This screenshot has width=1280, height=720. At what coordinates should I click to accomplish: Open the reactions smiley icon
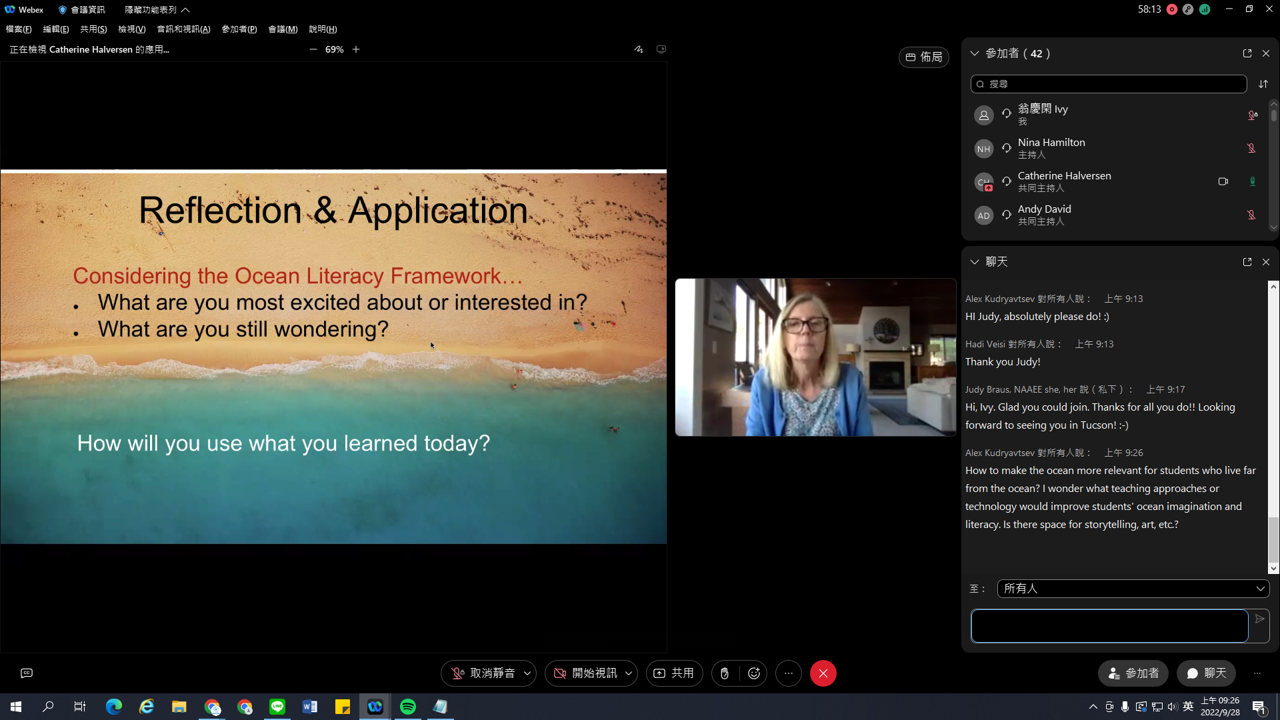(x=754, y=673)
